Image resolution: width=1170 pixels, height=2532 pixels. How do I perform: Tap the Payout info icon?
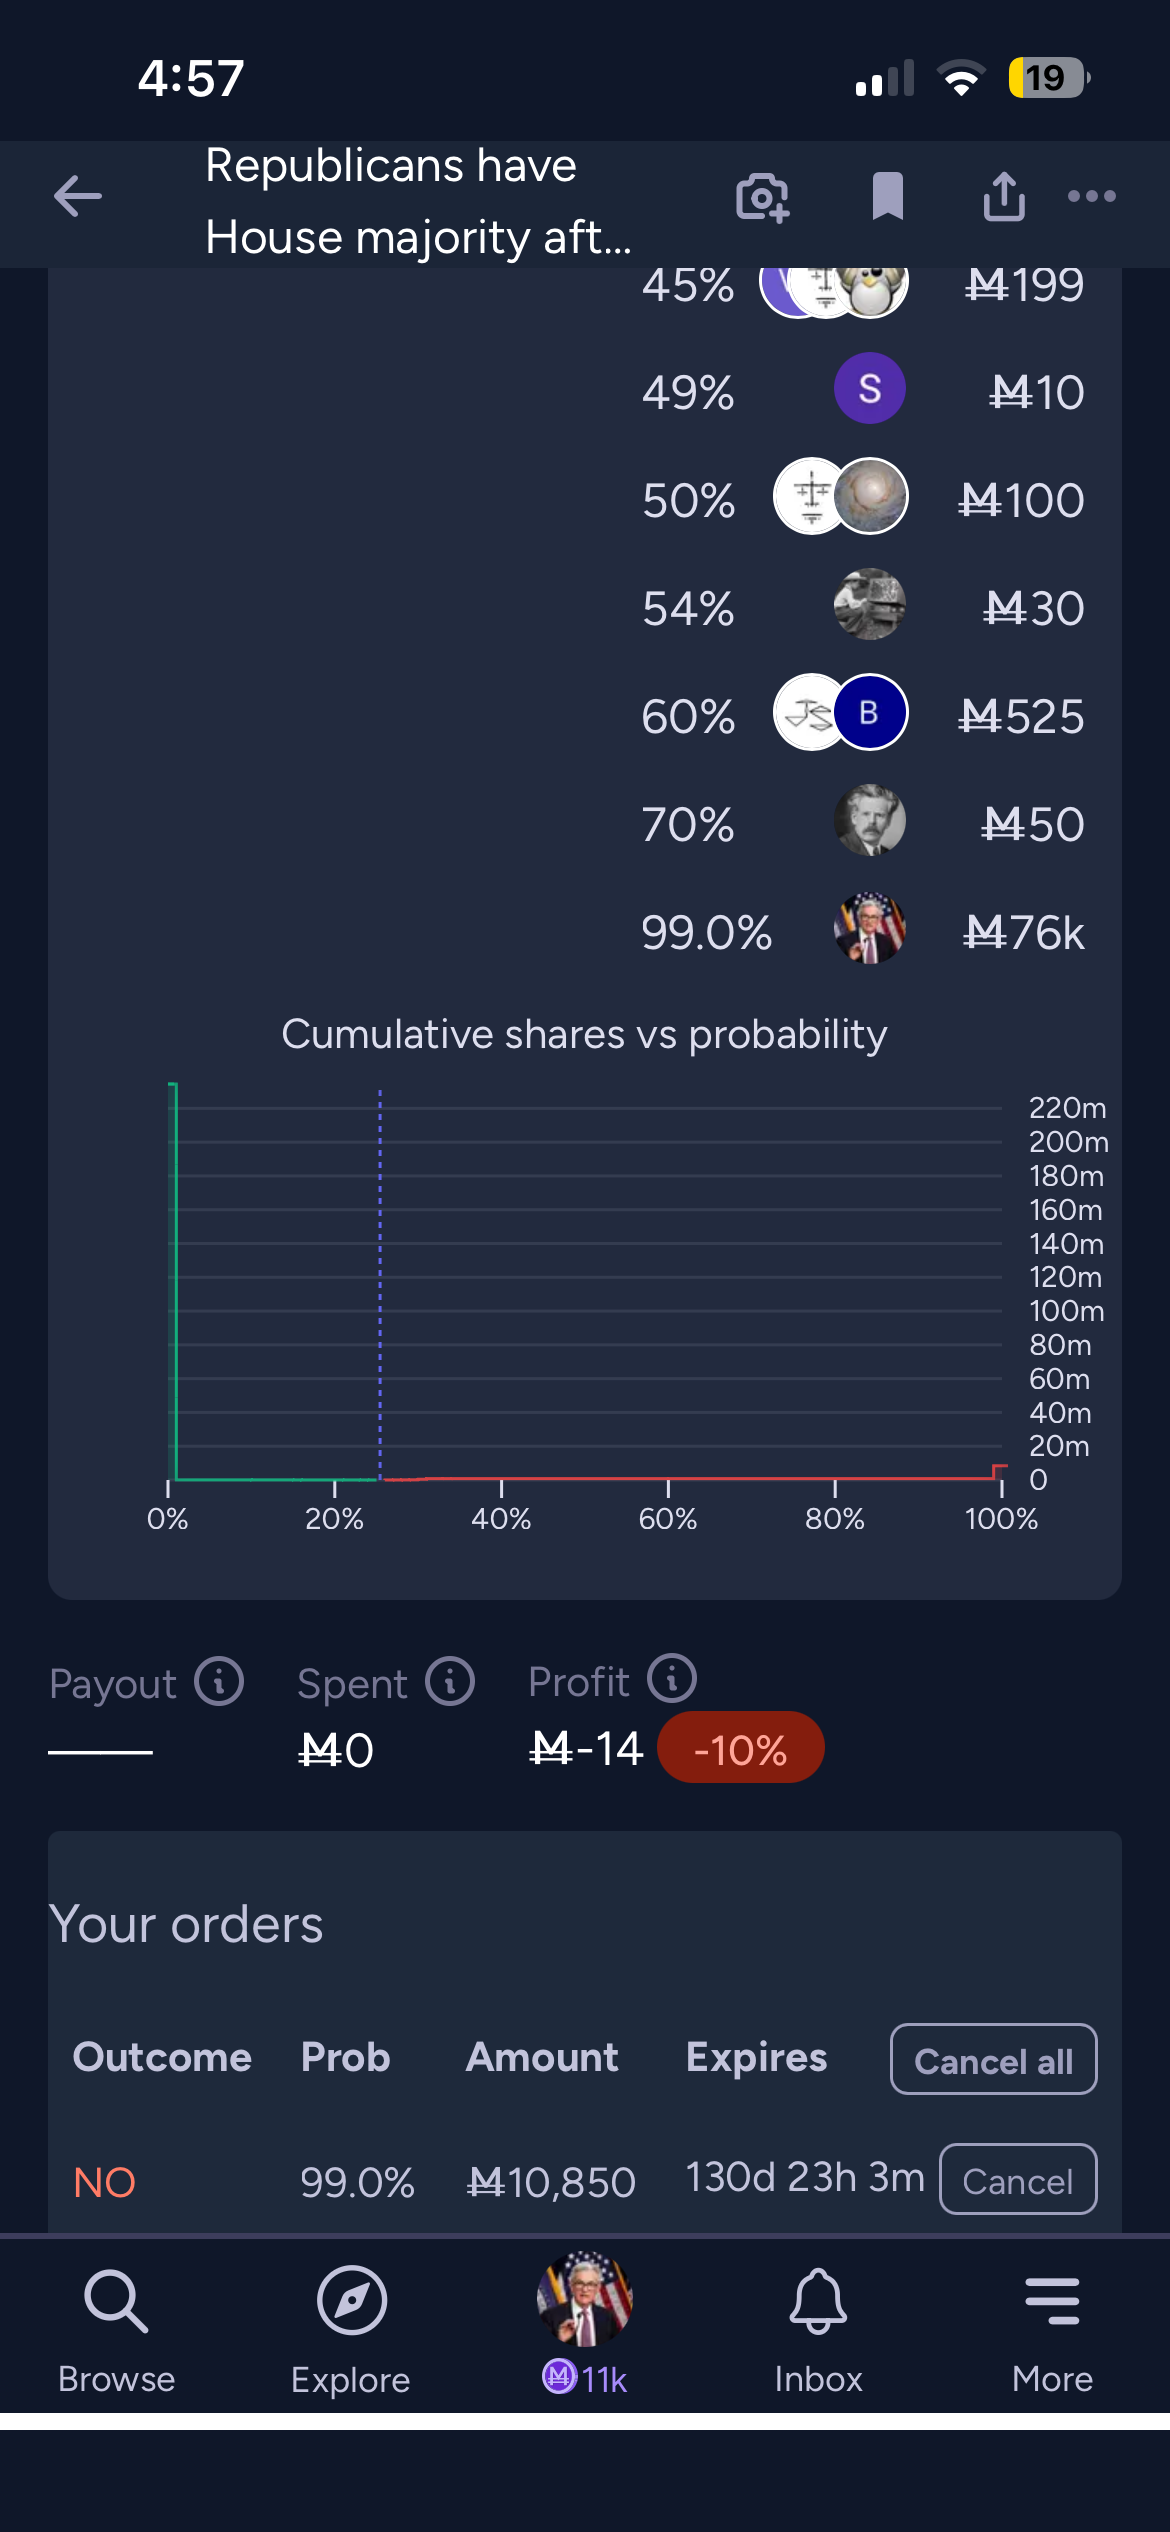click(x=219, y=1681)
